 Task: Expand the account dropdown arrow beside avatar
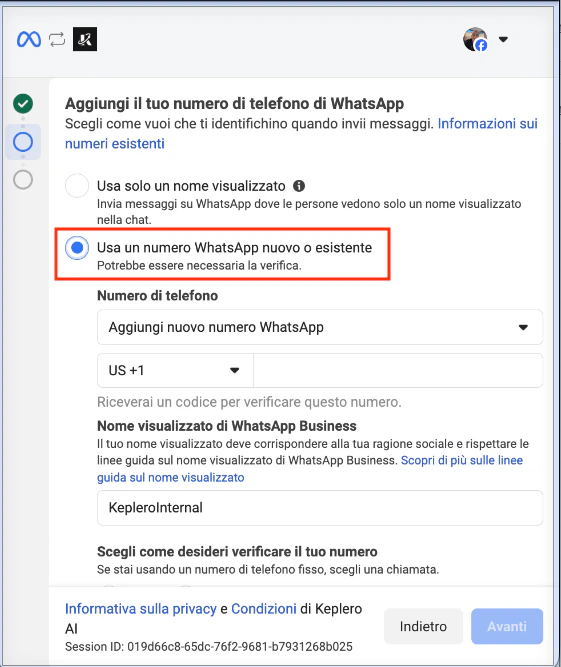[503, 40]
